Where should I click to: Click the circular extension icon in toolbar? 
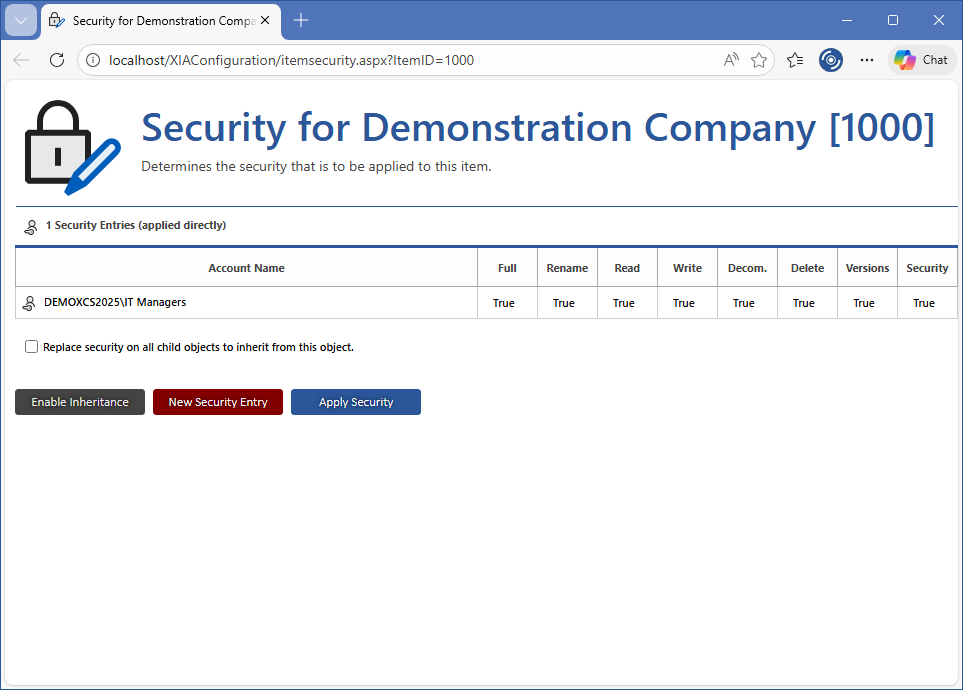830,60
